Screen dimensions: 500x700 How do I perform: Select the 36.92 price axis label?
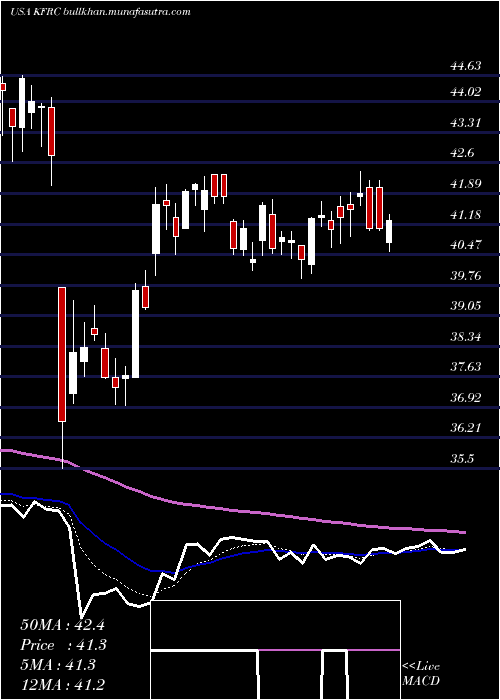pos(466,397)
